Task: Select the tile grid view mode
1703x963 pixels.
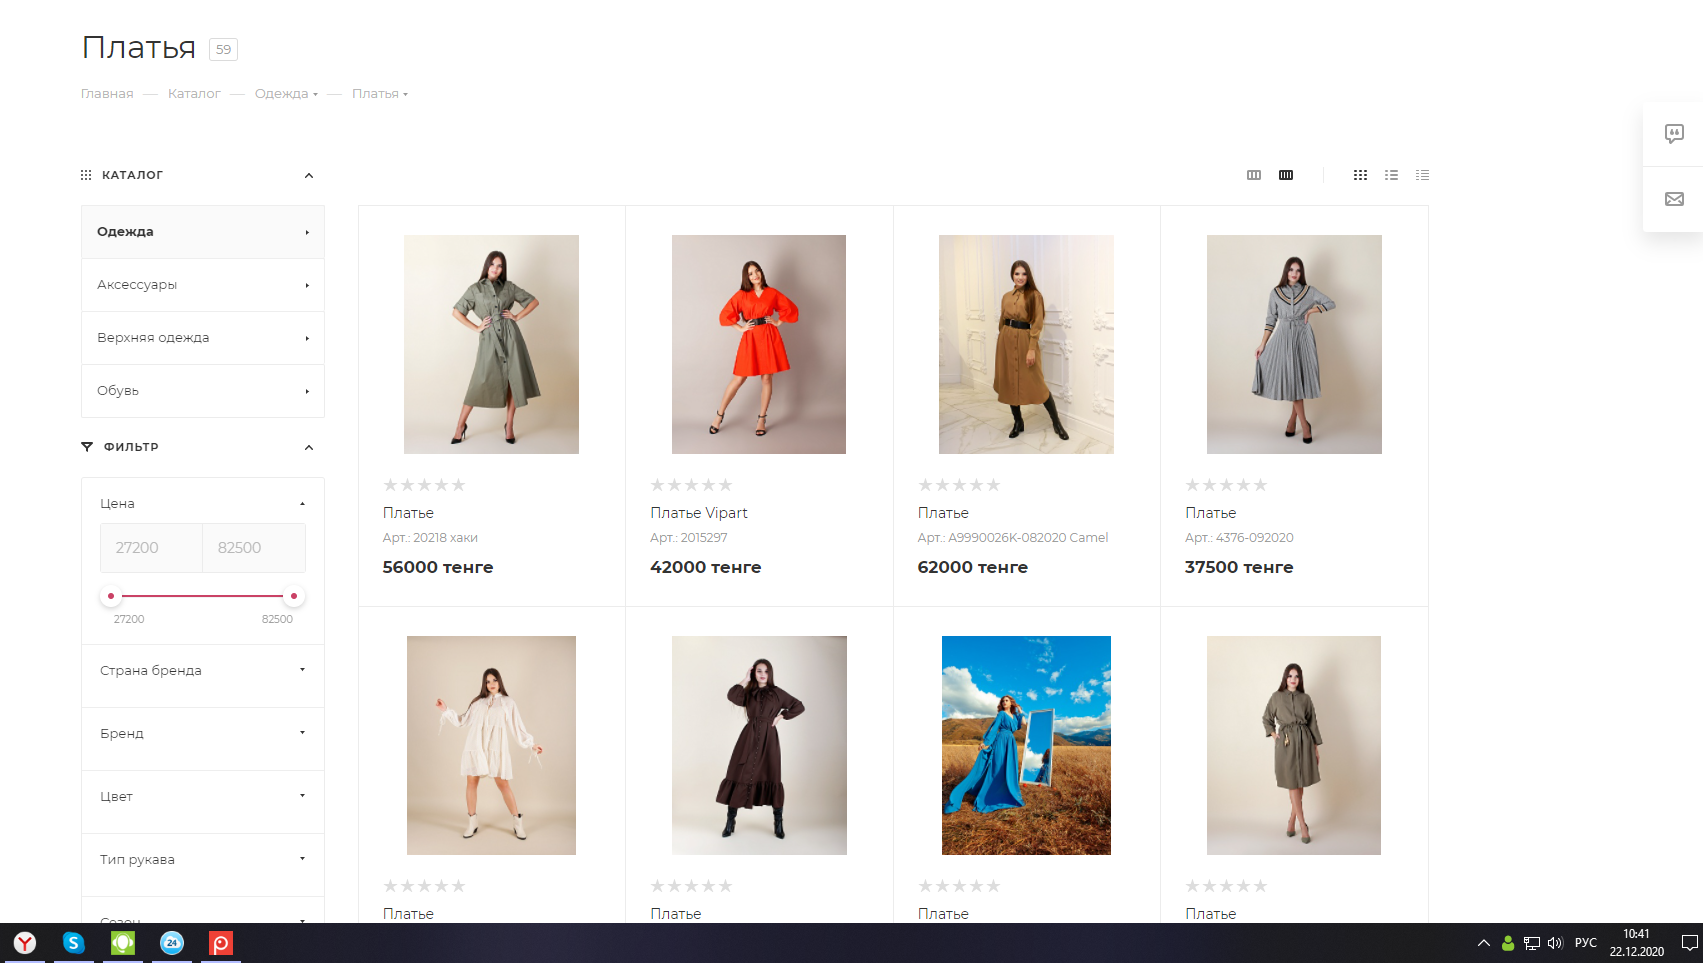Action: click(1360, 175)
